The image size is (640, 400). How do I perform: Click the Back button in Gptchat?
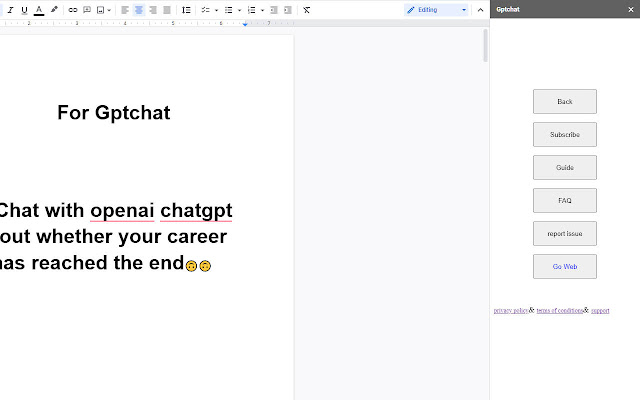[x=564, y=102]
